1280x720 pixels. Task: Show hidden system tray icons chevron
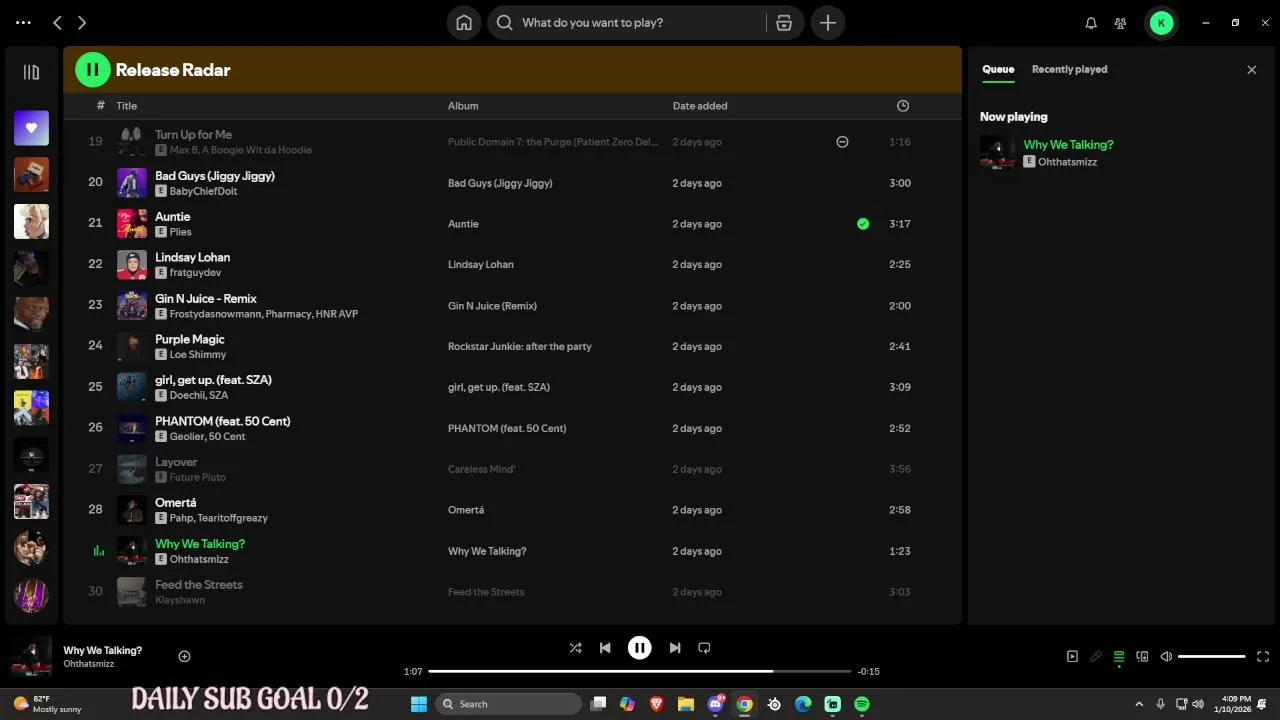[1139, 704]
